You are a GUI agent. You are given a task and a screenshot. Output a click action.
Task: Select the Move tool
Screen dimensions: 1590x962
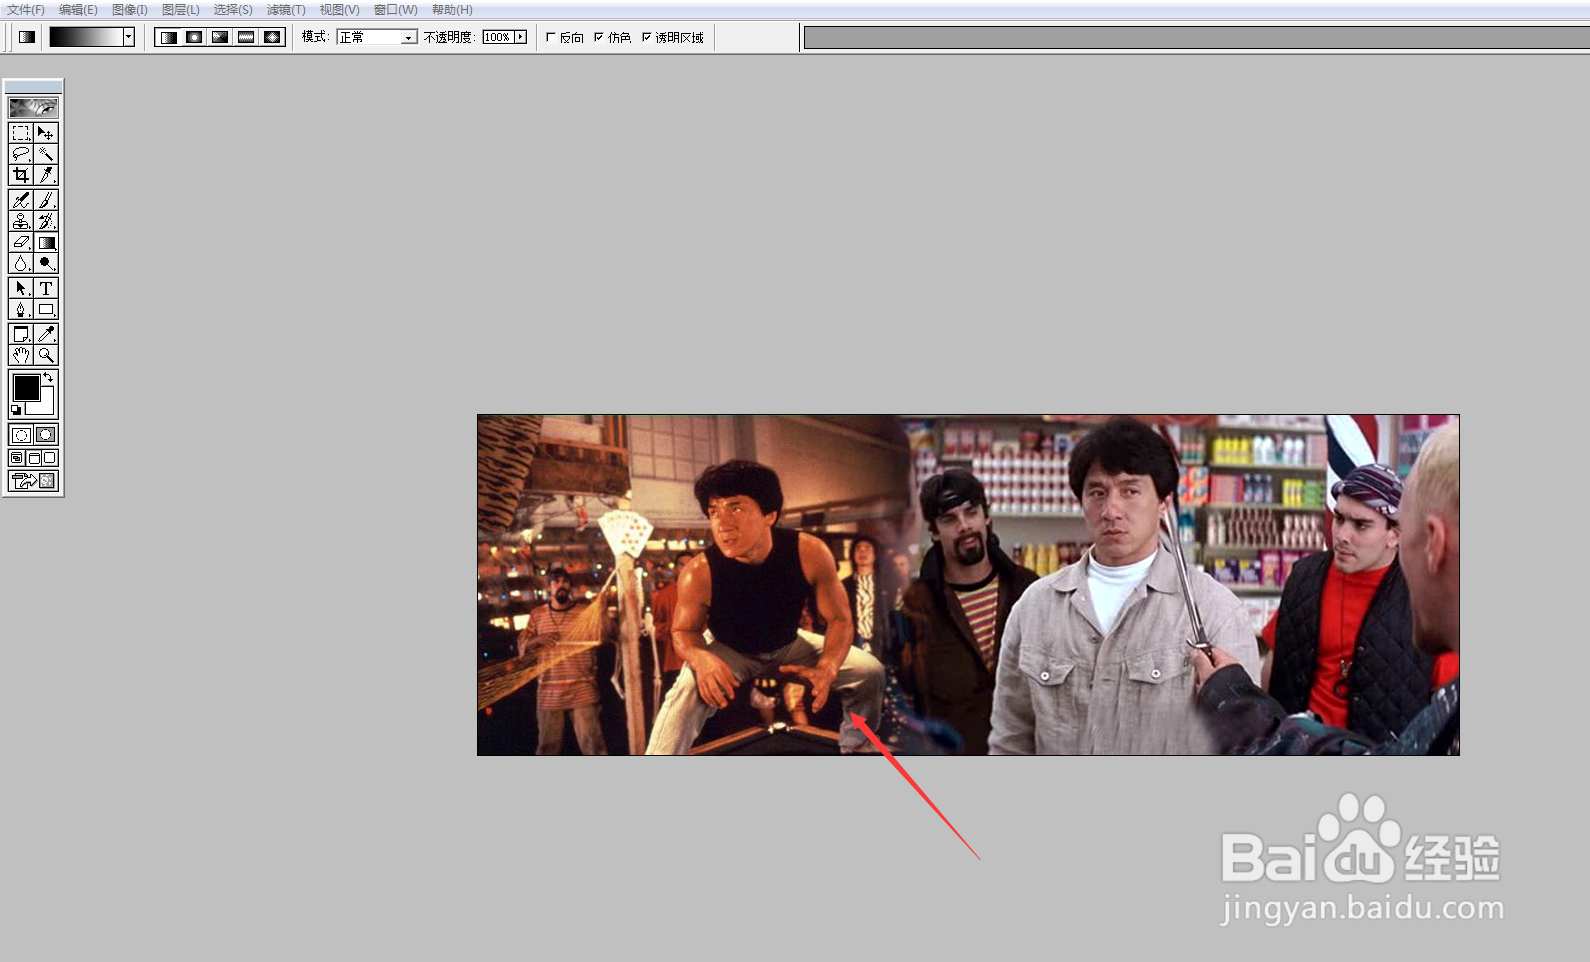(46, 133)
